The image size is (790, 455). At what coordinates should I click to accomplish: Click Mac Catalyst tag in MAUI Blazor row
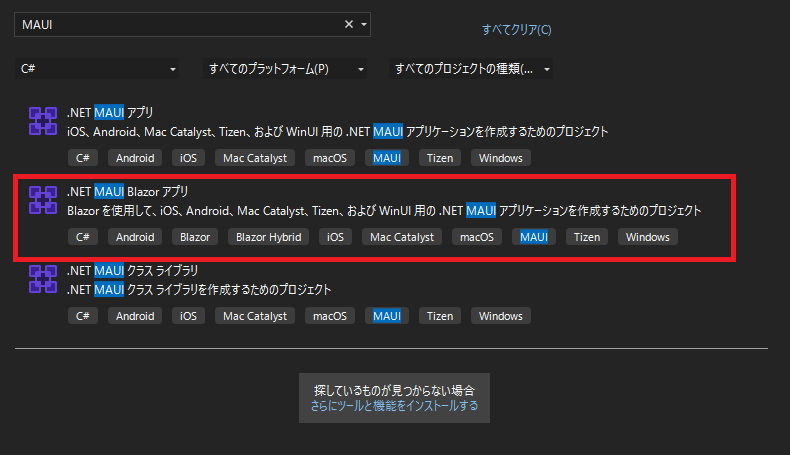[x=402, y=237]
